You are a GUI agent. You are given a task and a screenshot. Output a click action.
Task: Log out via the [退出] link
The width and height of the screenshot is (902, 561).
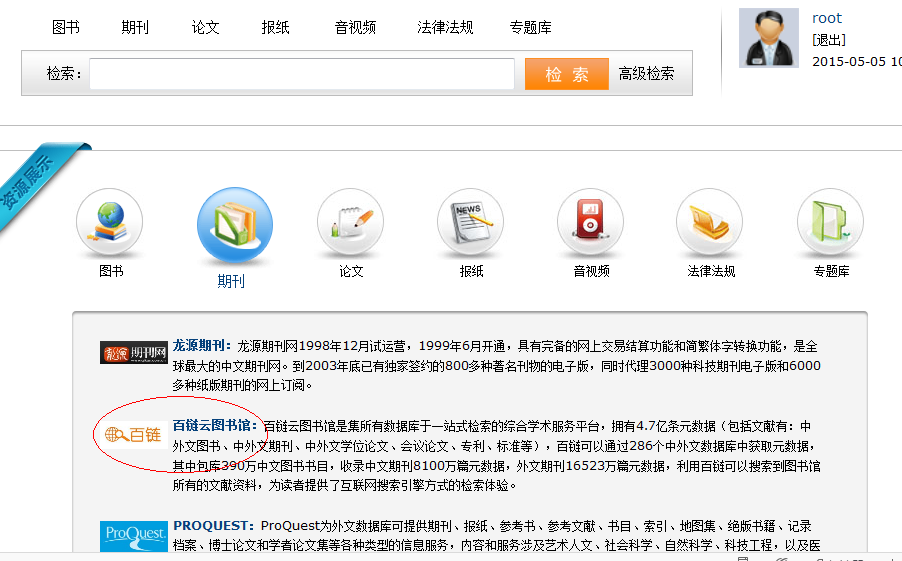[829, 40]
